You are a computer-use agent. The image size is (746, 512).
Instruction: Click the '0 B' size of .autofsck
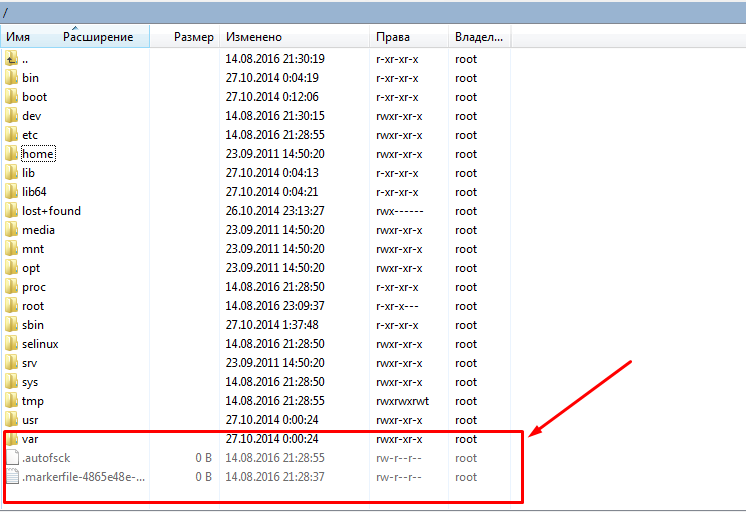point(204,459)
